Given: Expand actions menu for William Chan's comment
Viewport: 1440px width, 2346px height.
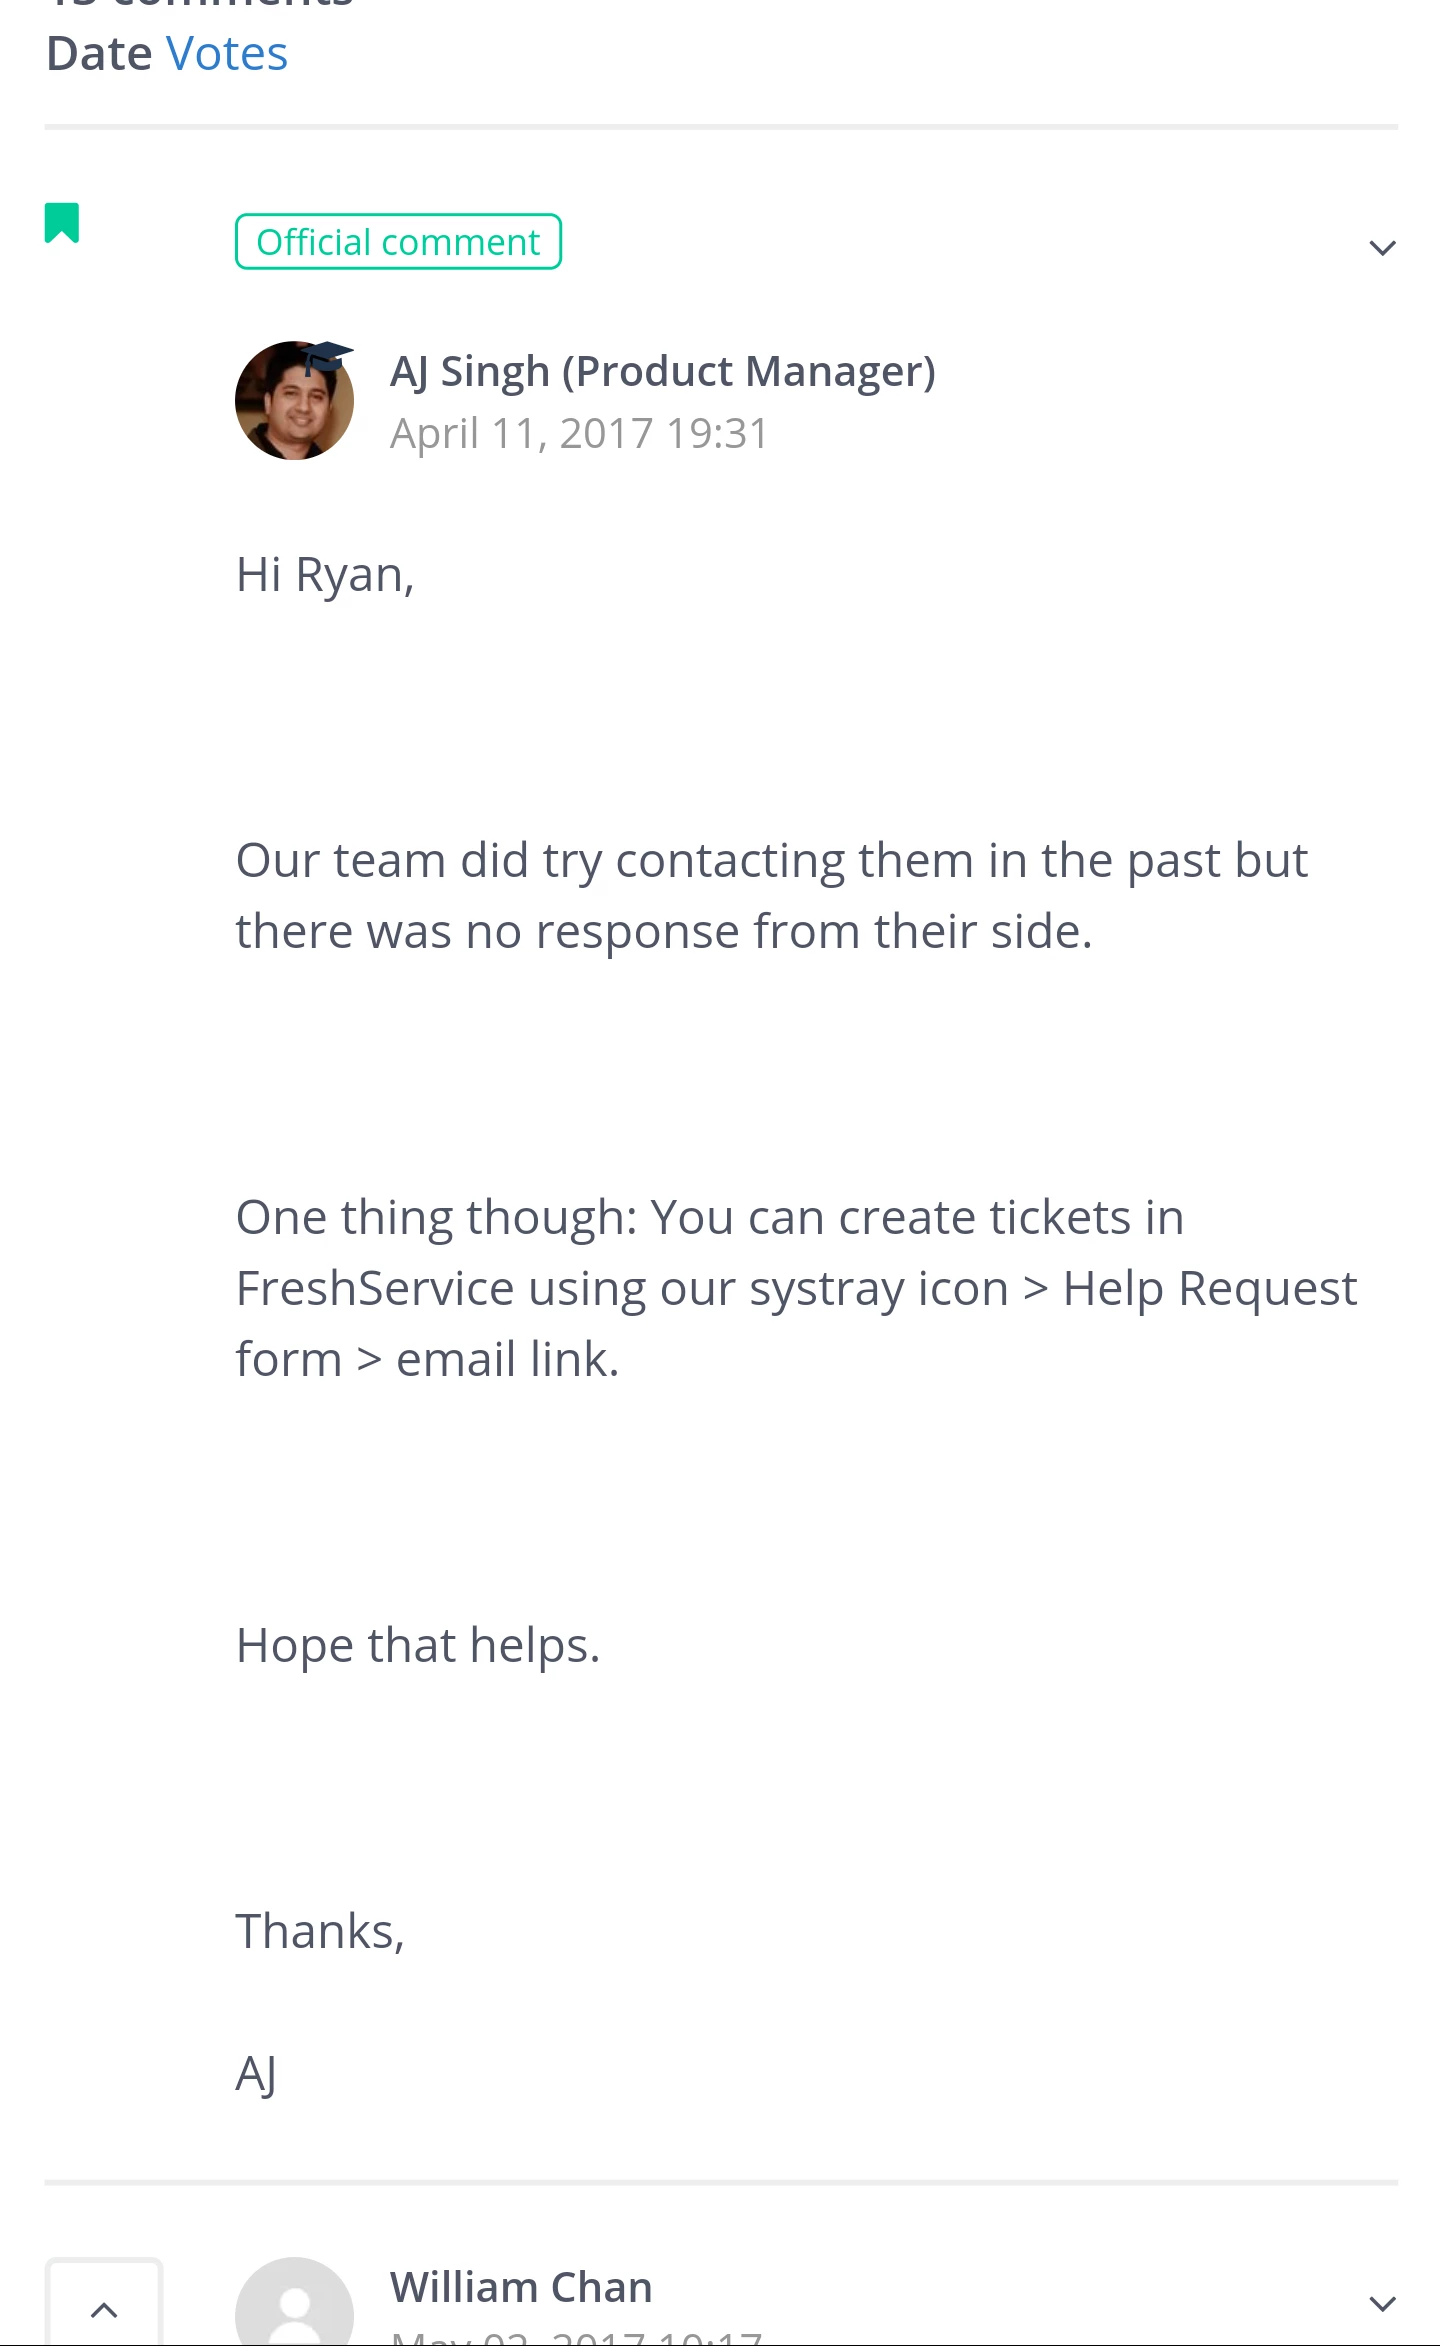Looking at the screenshot, I should [1382, 2304].
